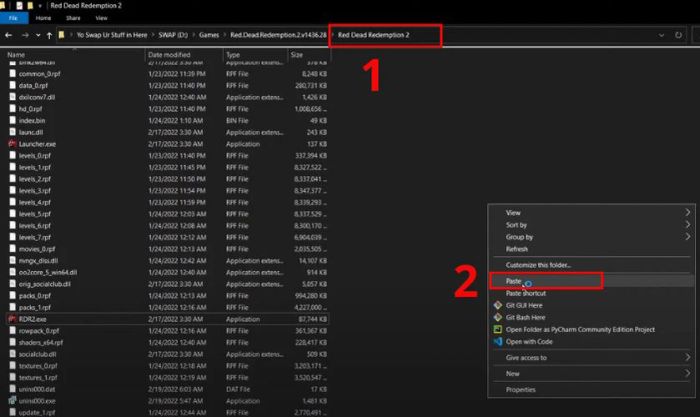The height and width of the screenshot is (417, 700).
Task: Select the levels_0.rpf file icon
Action: click(x=12, y=155)
